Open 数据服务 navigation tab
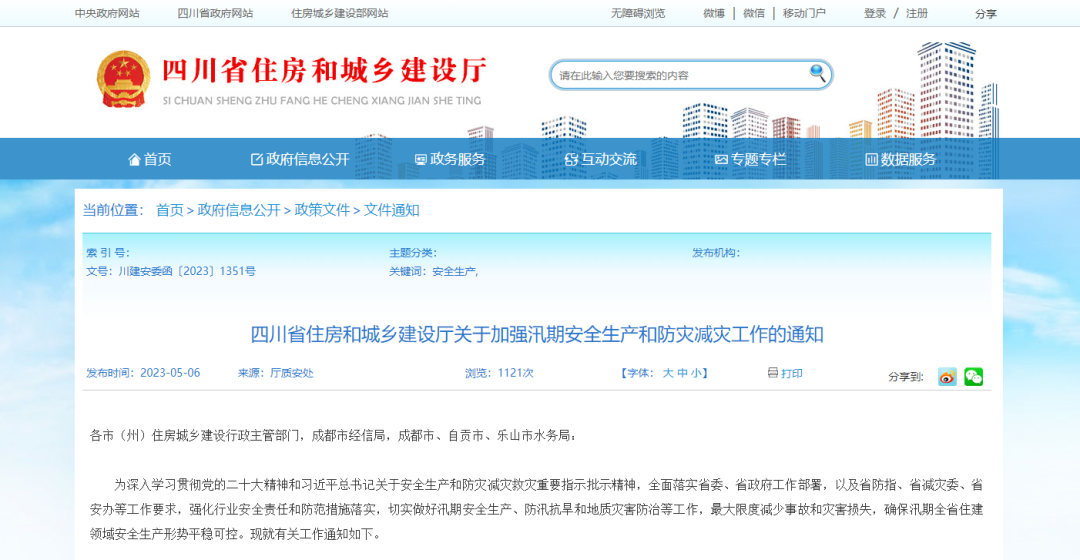Image resolution: width=1080 pixels, height=560 pixels. tap(900, 159)
